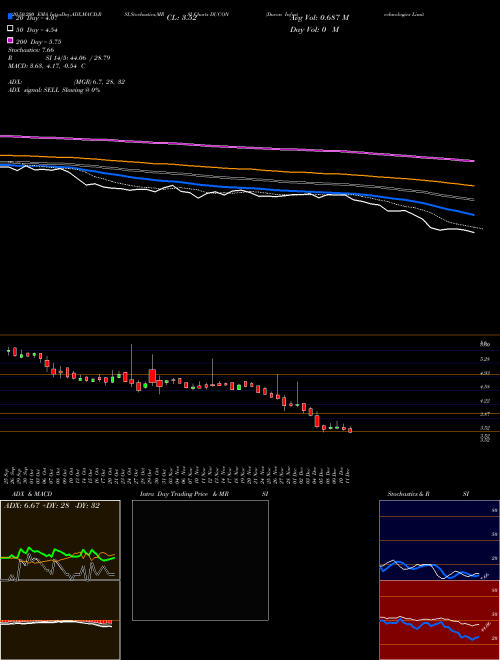Click the last red candlestick on the chart

(x=350, y=430)
